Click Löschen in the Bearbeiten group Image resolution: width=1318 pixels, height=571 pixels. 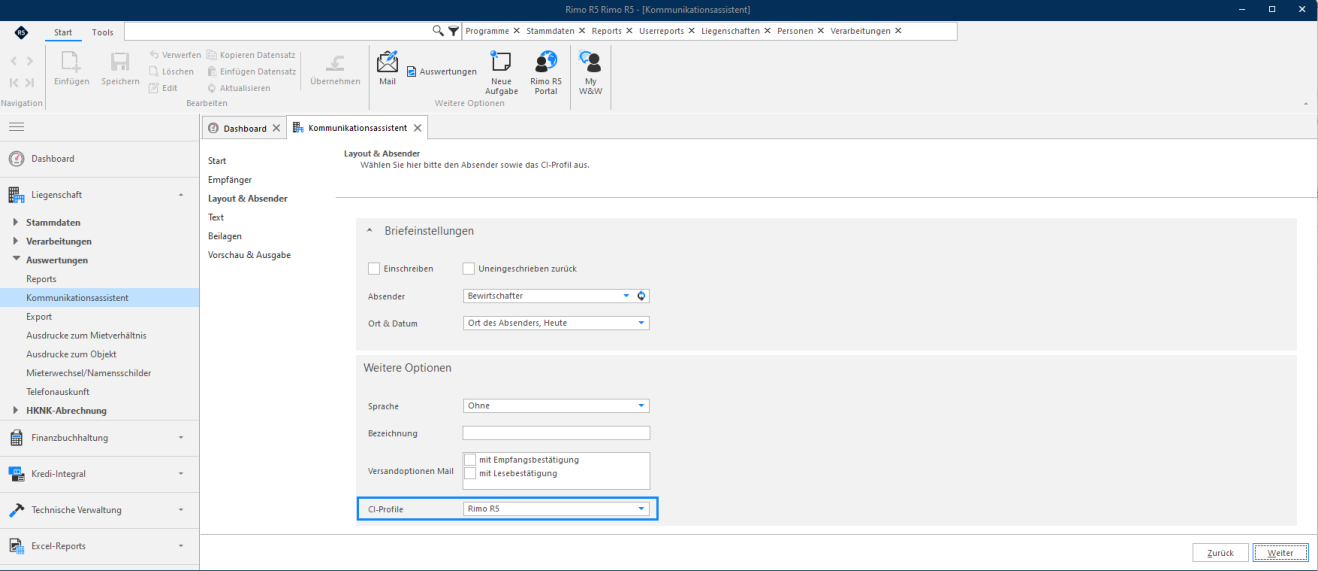(170, 72)
